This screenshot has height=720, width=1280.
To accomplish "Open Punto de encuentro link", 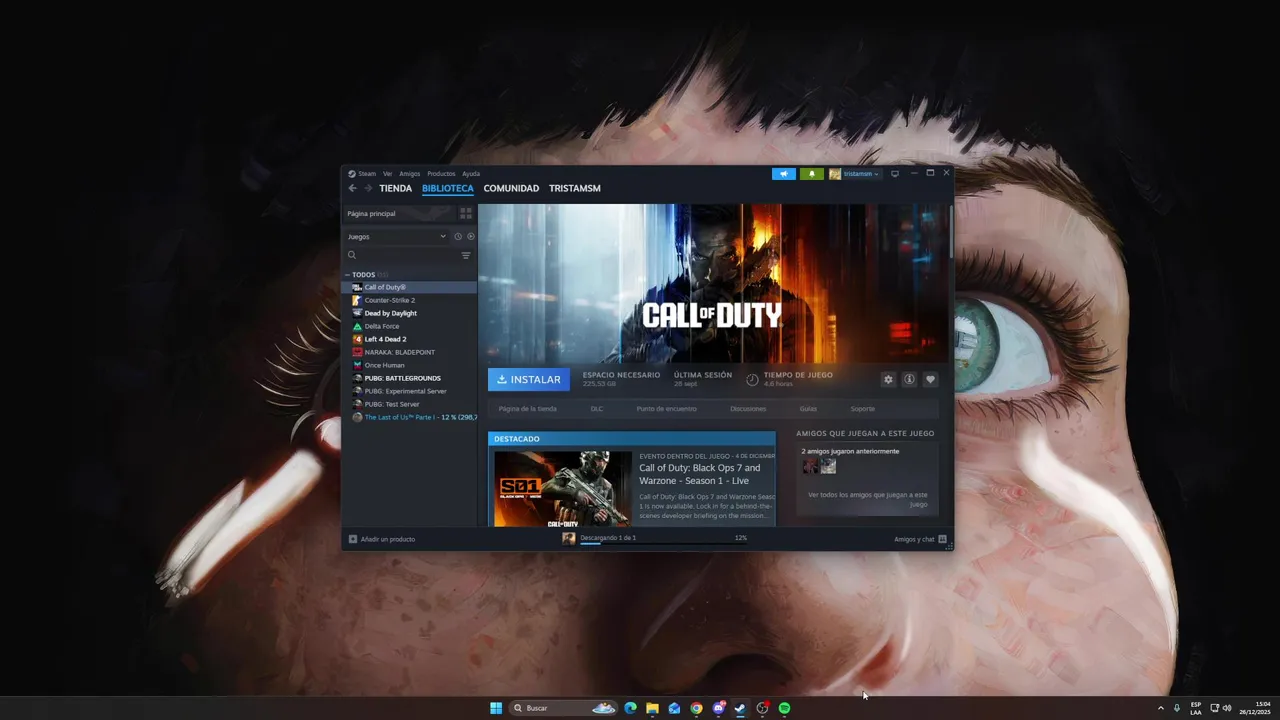I will click(x=667, y=409).
